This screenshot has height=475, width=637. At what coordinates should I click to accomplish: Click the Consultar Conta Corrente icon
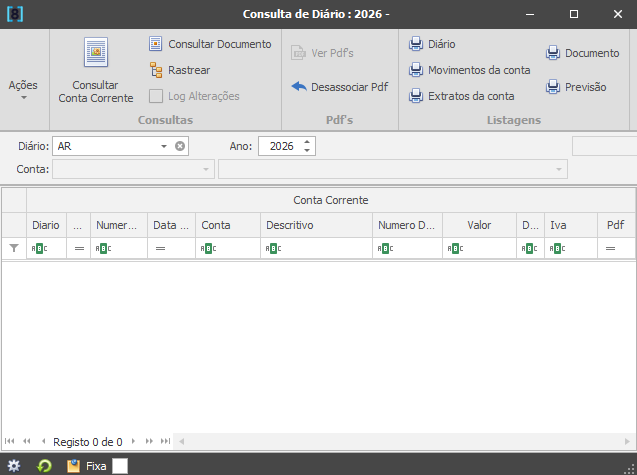pyautogui.click(x=96, y=53)
